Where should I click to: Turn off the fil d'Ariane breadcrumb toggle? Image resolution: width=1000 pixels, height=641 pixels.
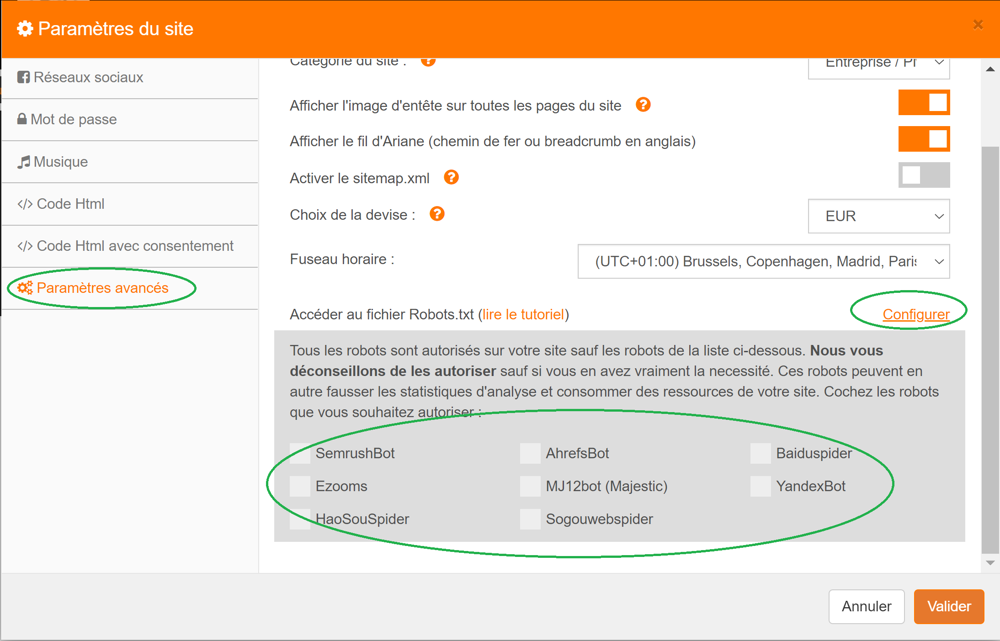coord(923,139)
